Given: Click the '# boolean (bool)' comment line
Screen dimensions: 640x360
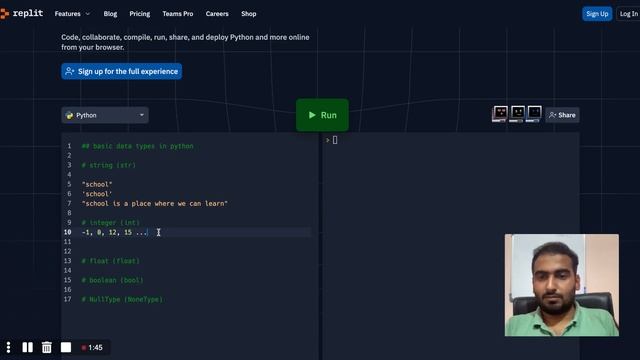Looking at the screenshot, I should coord(112,280).
